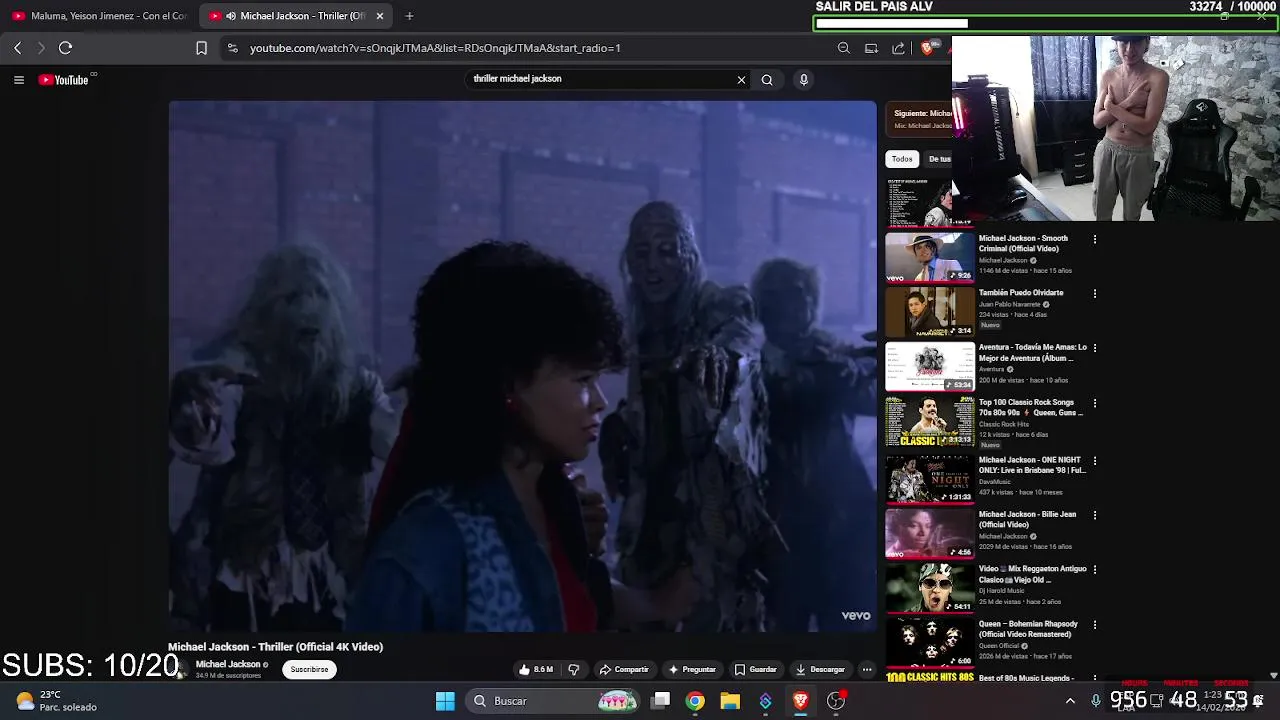
Task: Click microphone icon in system tray
Action: [1096, 701]
